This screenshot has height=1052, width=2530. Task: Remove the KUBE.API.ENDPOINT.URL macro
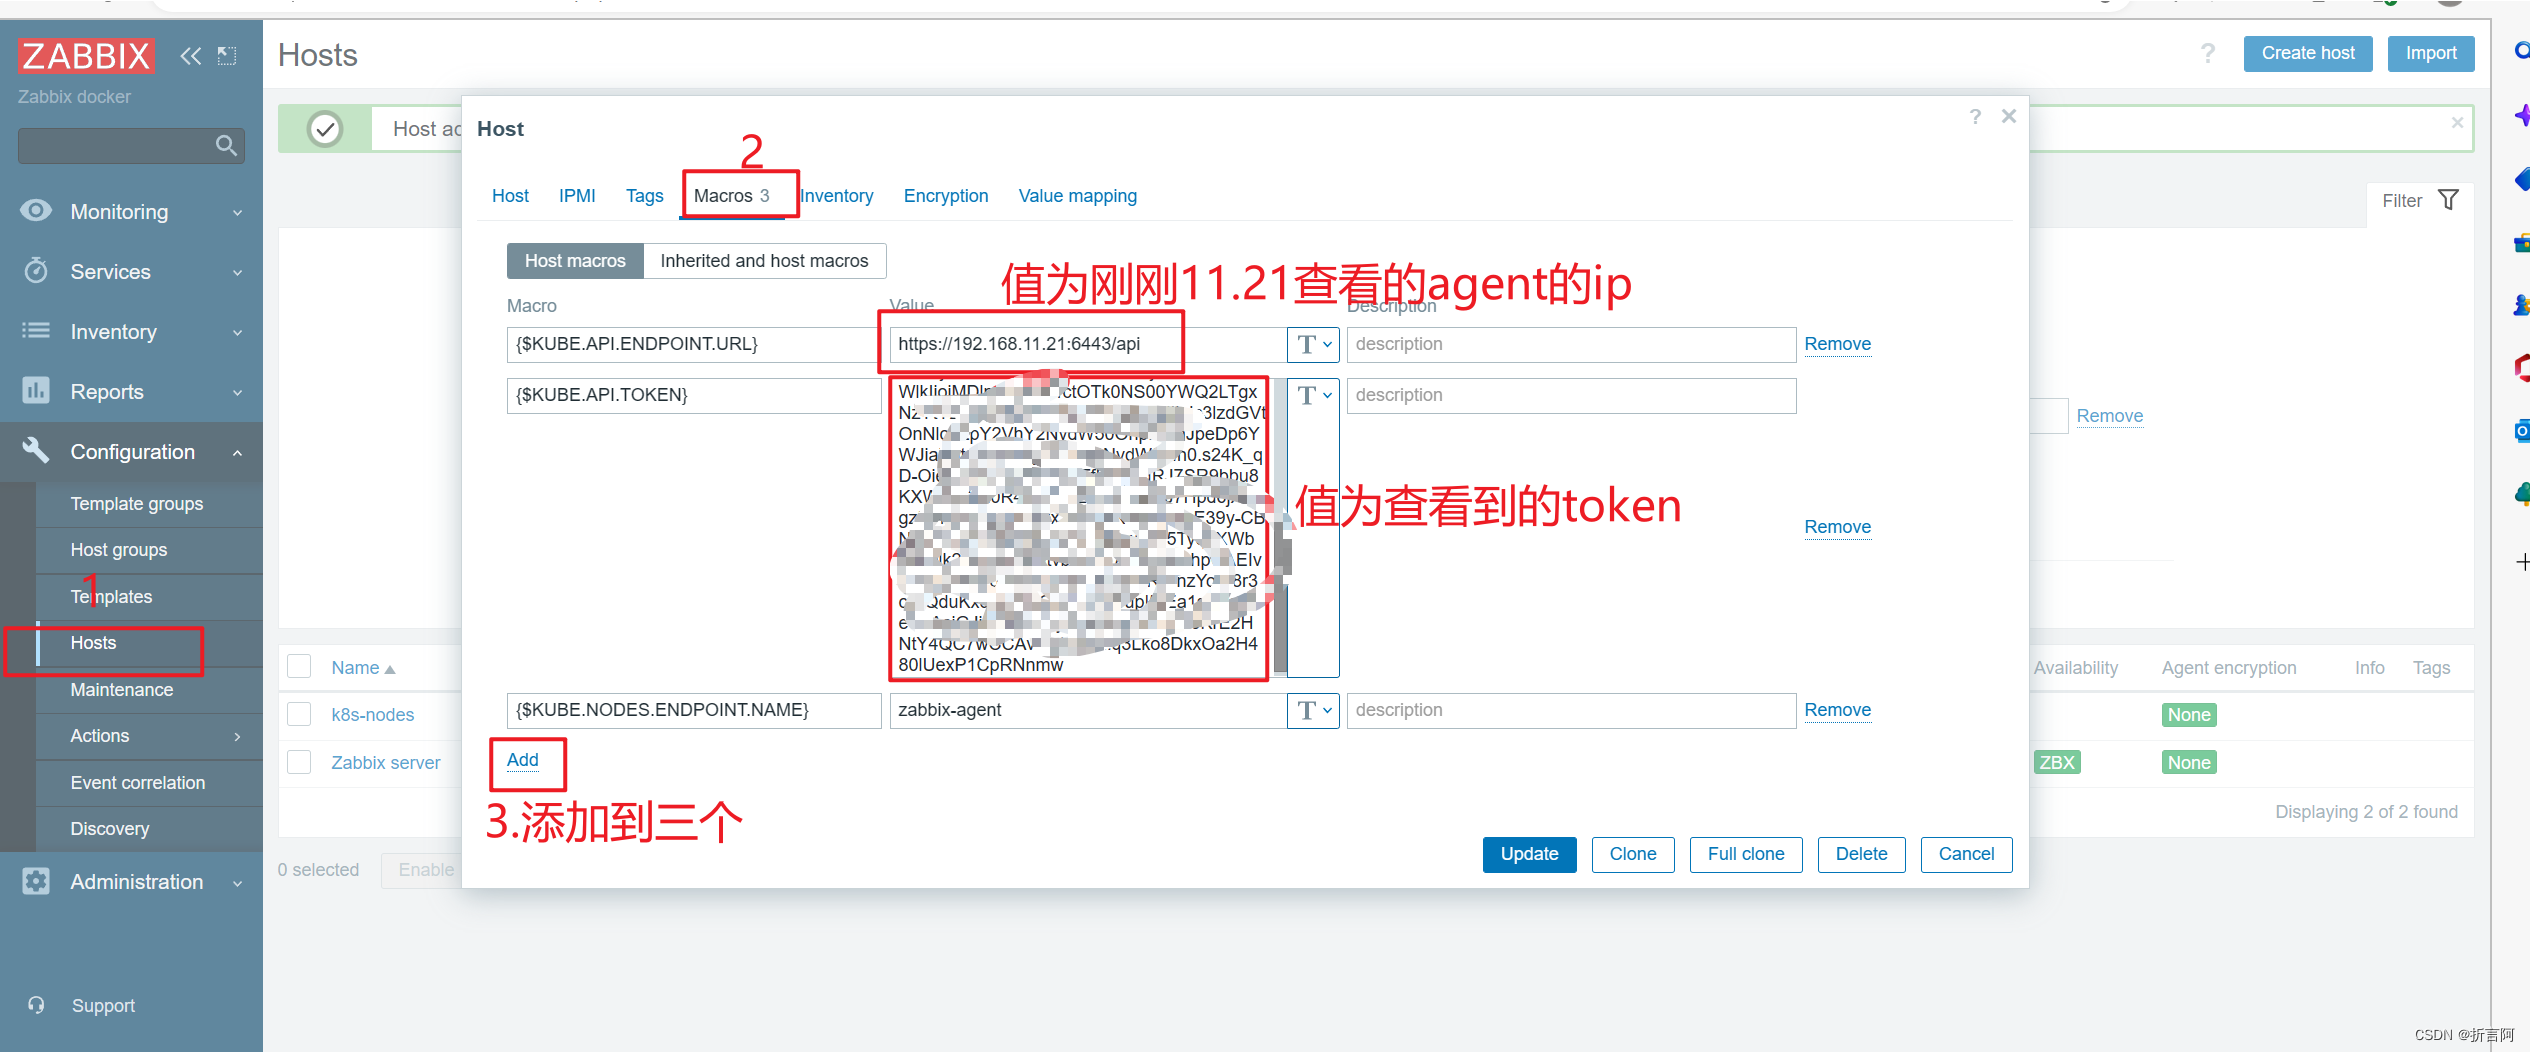click(1837, 344)
